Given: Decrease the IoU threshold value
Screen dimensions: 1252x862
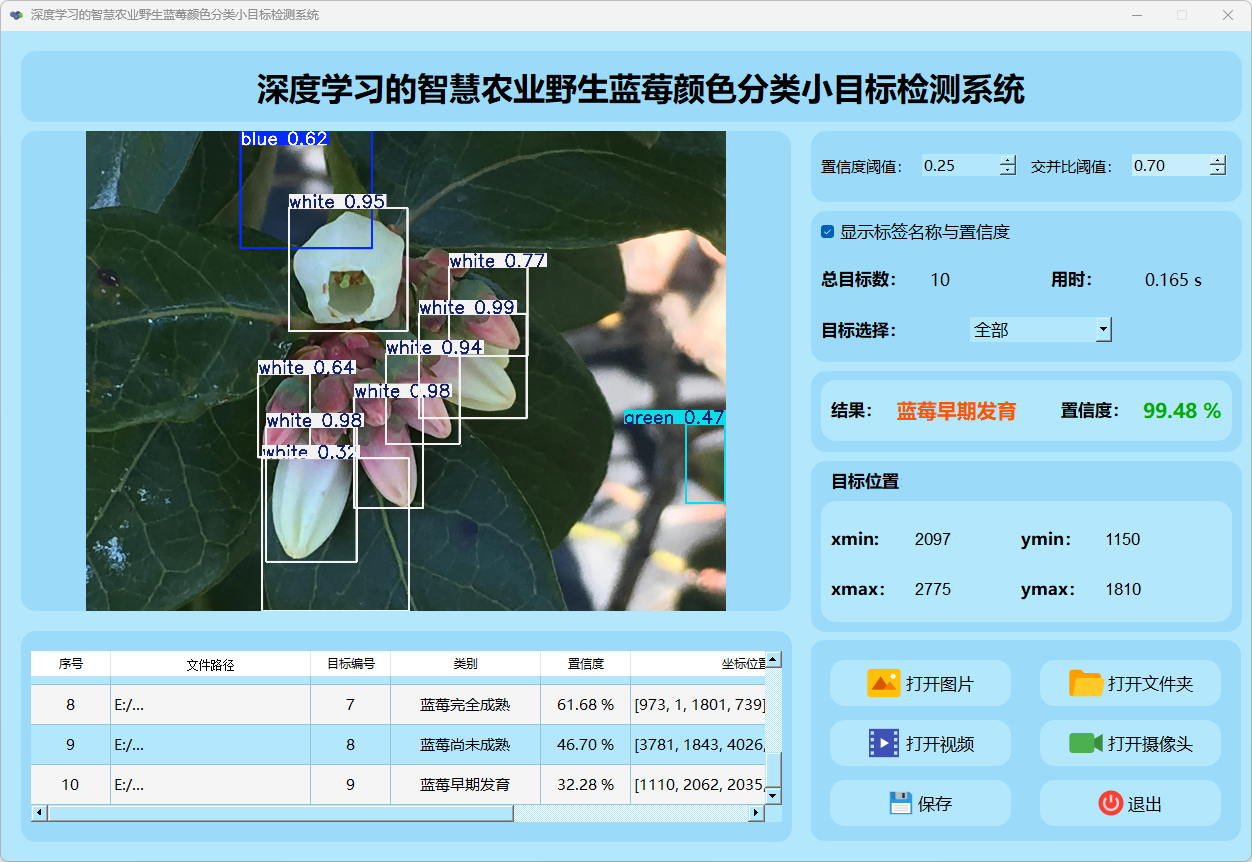Looking at the screenshot, I should point(1217,171).
